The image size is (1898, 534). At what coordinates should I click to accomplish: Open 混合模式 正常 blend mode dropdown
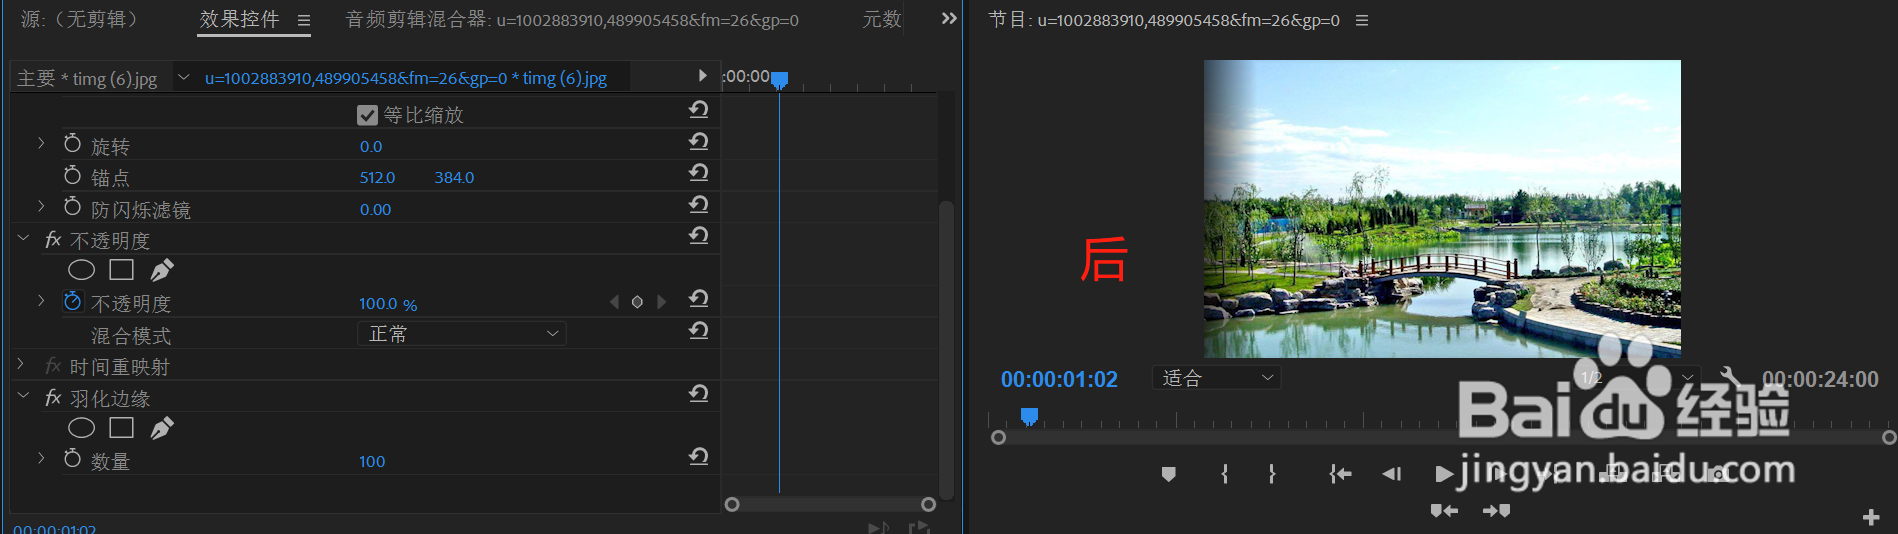(x=462, y=334)
